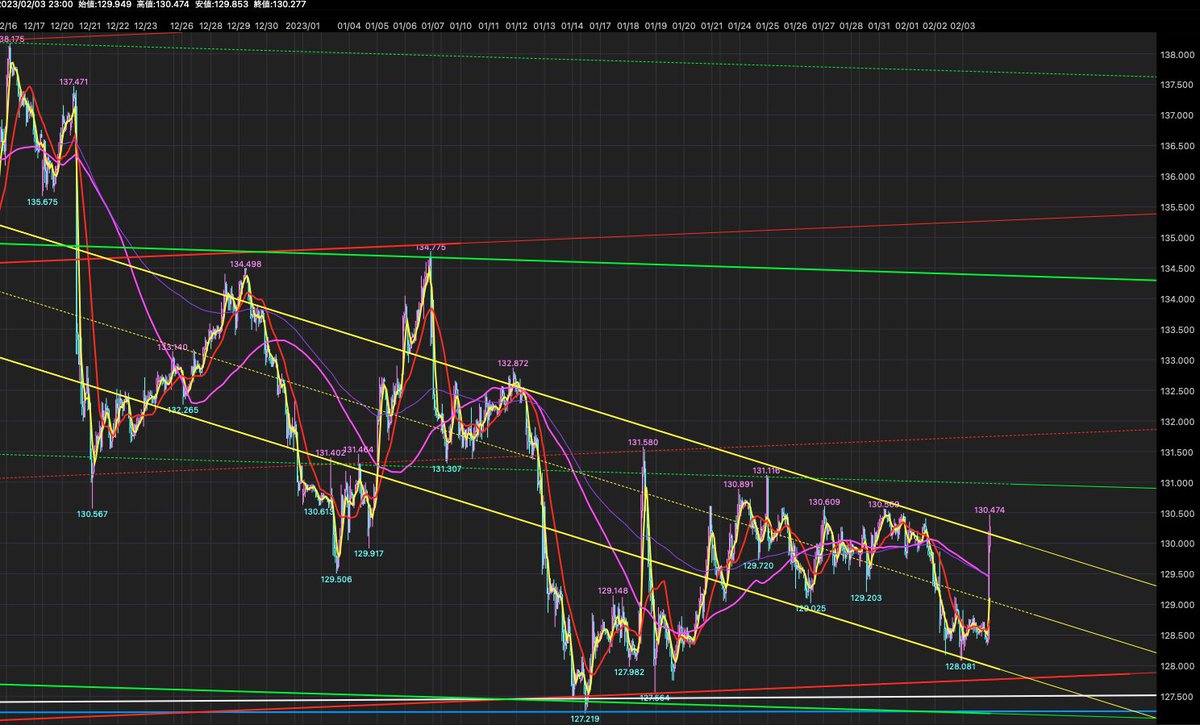
Task: Select the 安値:129.853 low price readout
Action: (222, 5)
